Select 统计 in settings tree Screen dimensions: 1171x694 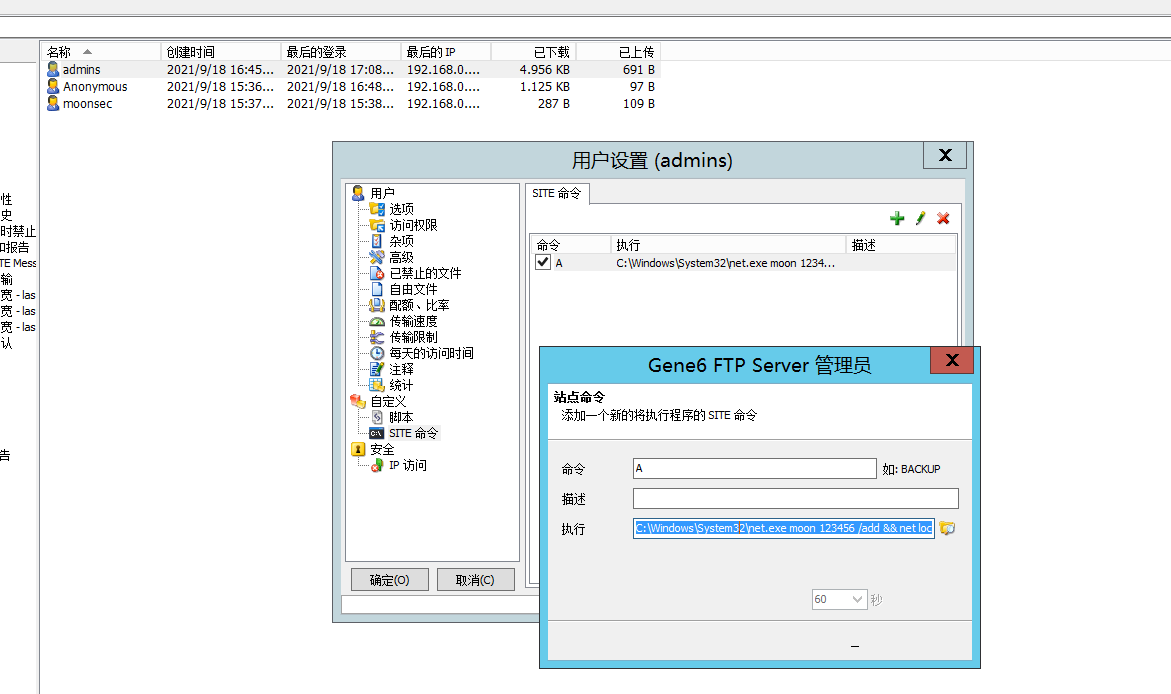coord(401,385)
